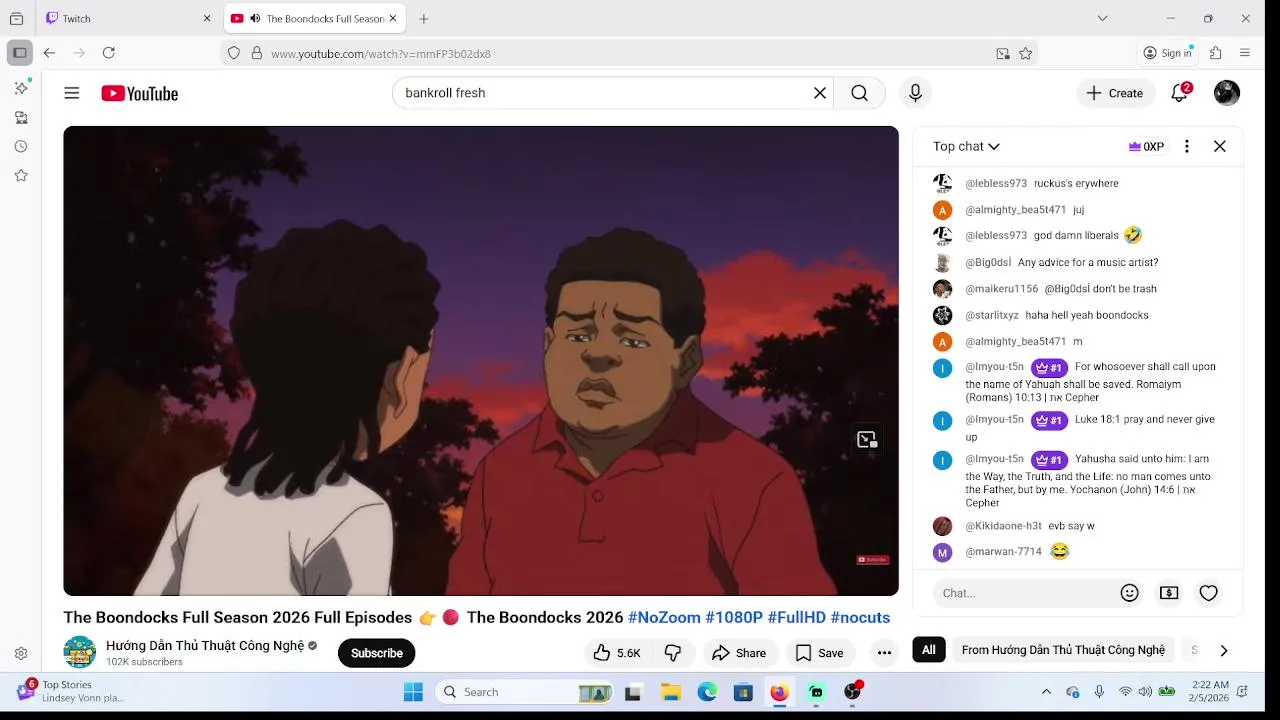Open the shield tracking protection icon
The image size is (1280, 720).
click(x=234, y=53)
